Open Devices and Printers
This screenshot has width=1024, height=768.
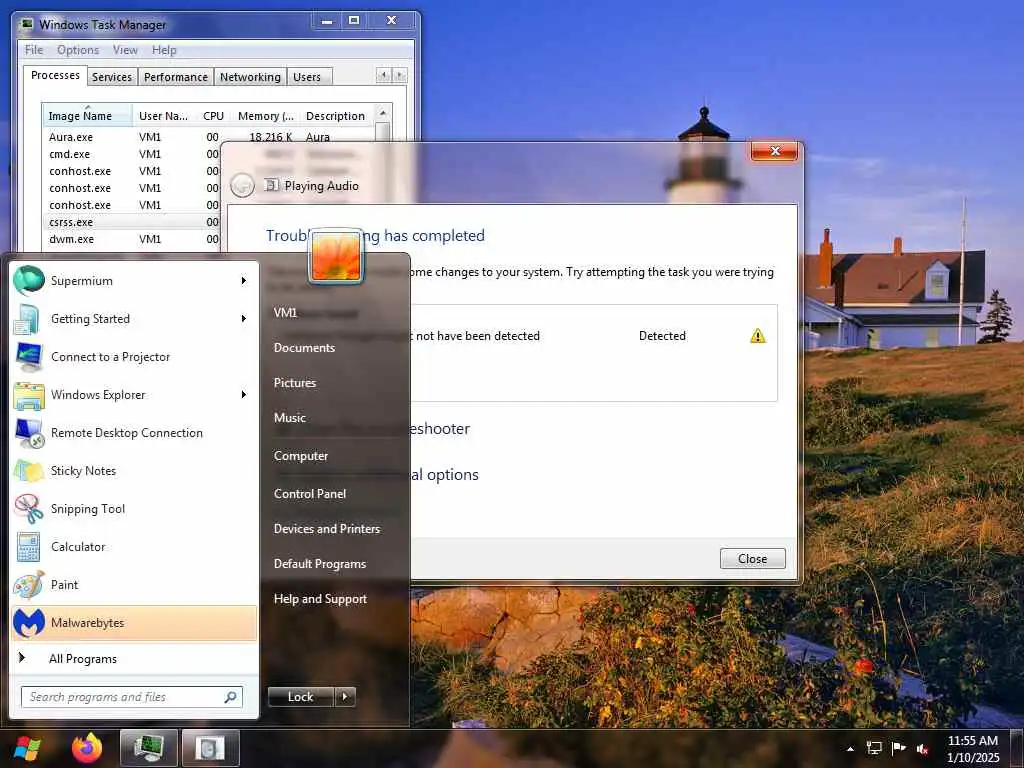tap(327, 529)
